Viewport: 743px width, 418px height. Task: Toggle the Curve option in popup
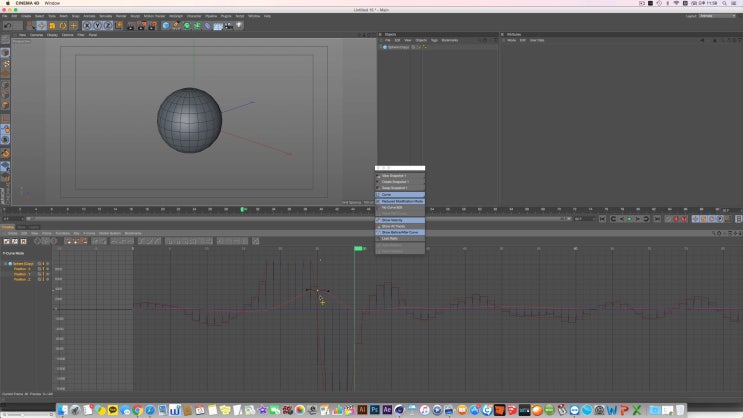tap(400, 195)
